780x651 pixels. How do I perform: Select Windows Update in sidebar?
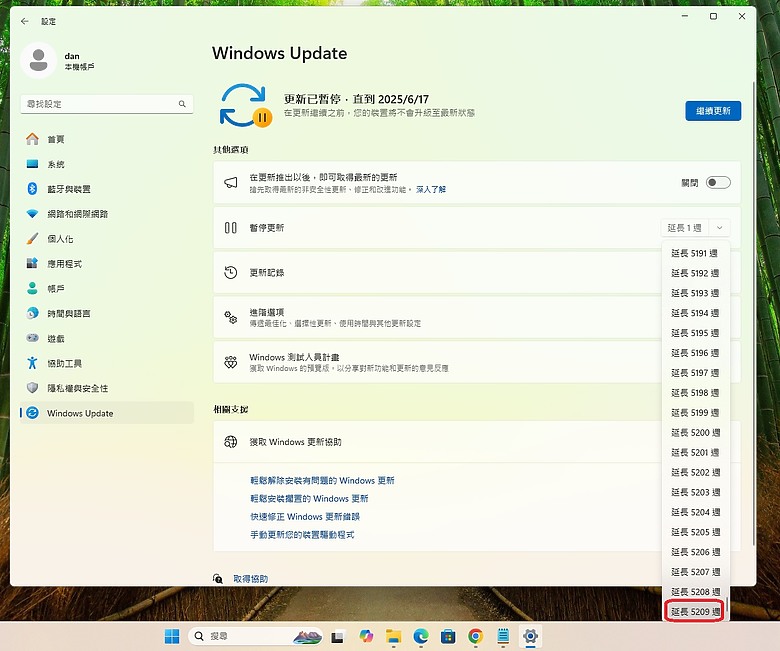[106, 413]
